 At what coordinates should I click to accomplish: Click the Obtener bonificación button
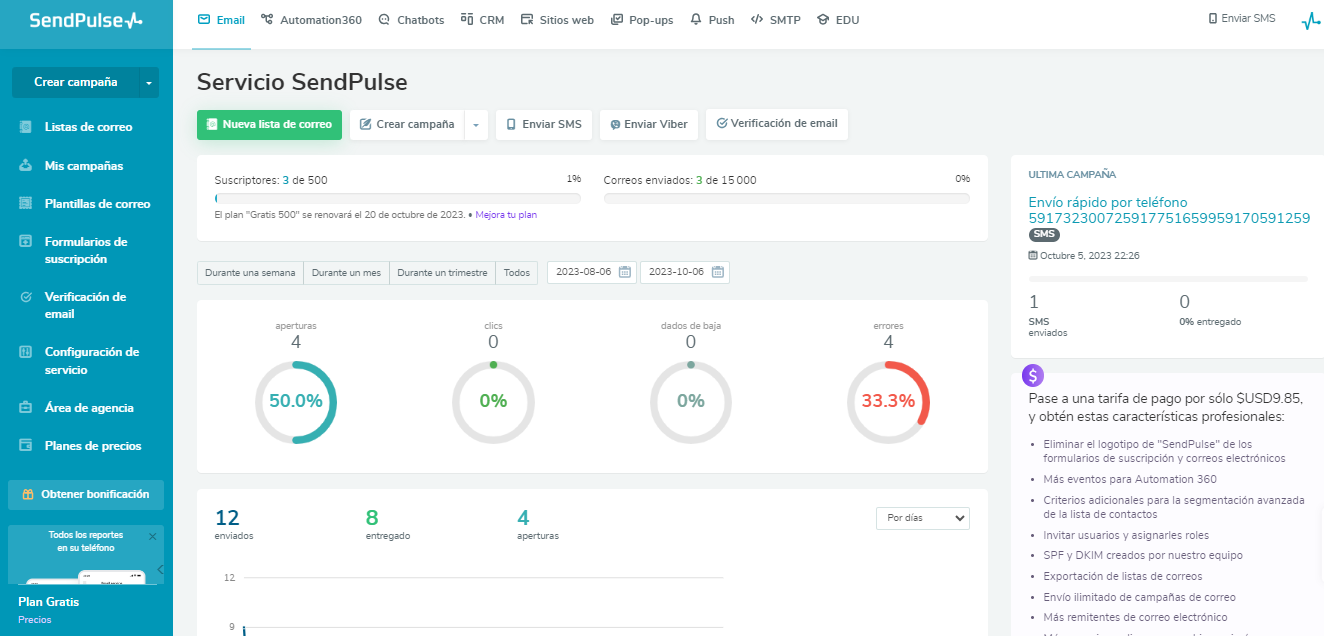pos(86,494)
